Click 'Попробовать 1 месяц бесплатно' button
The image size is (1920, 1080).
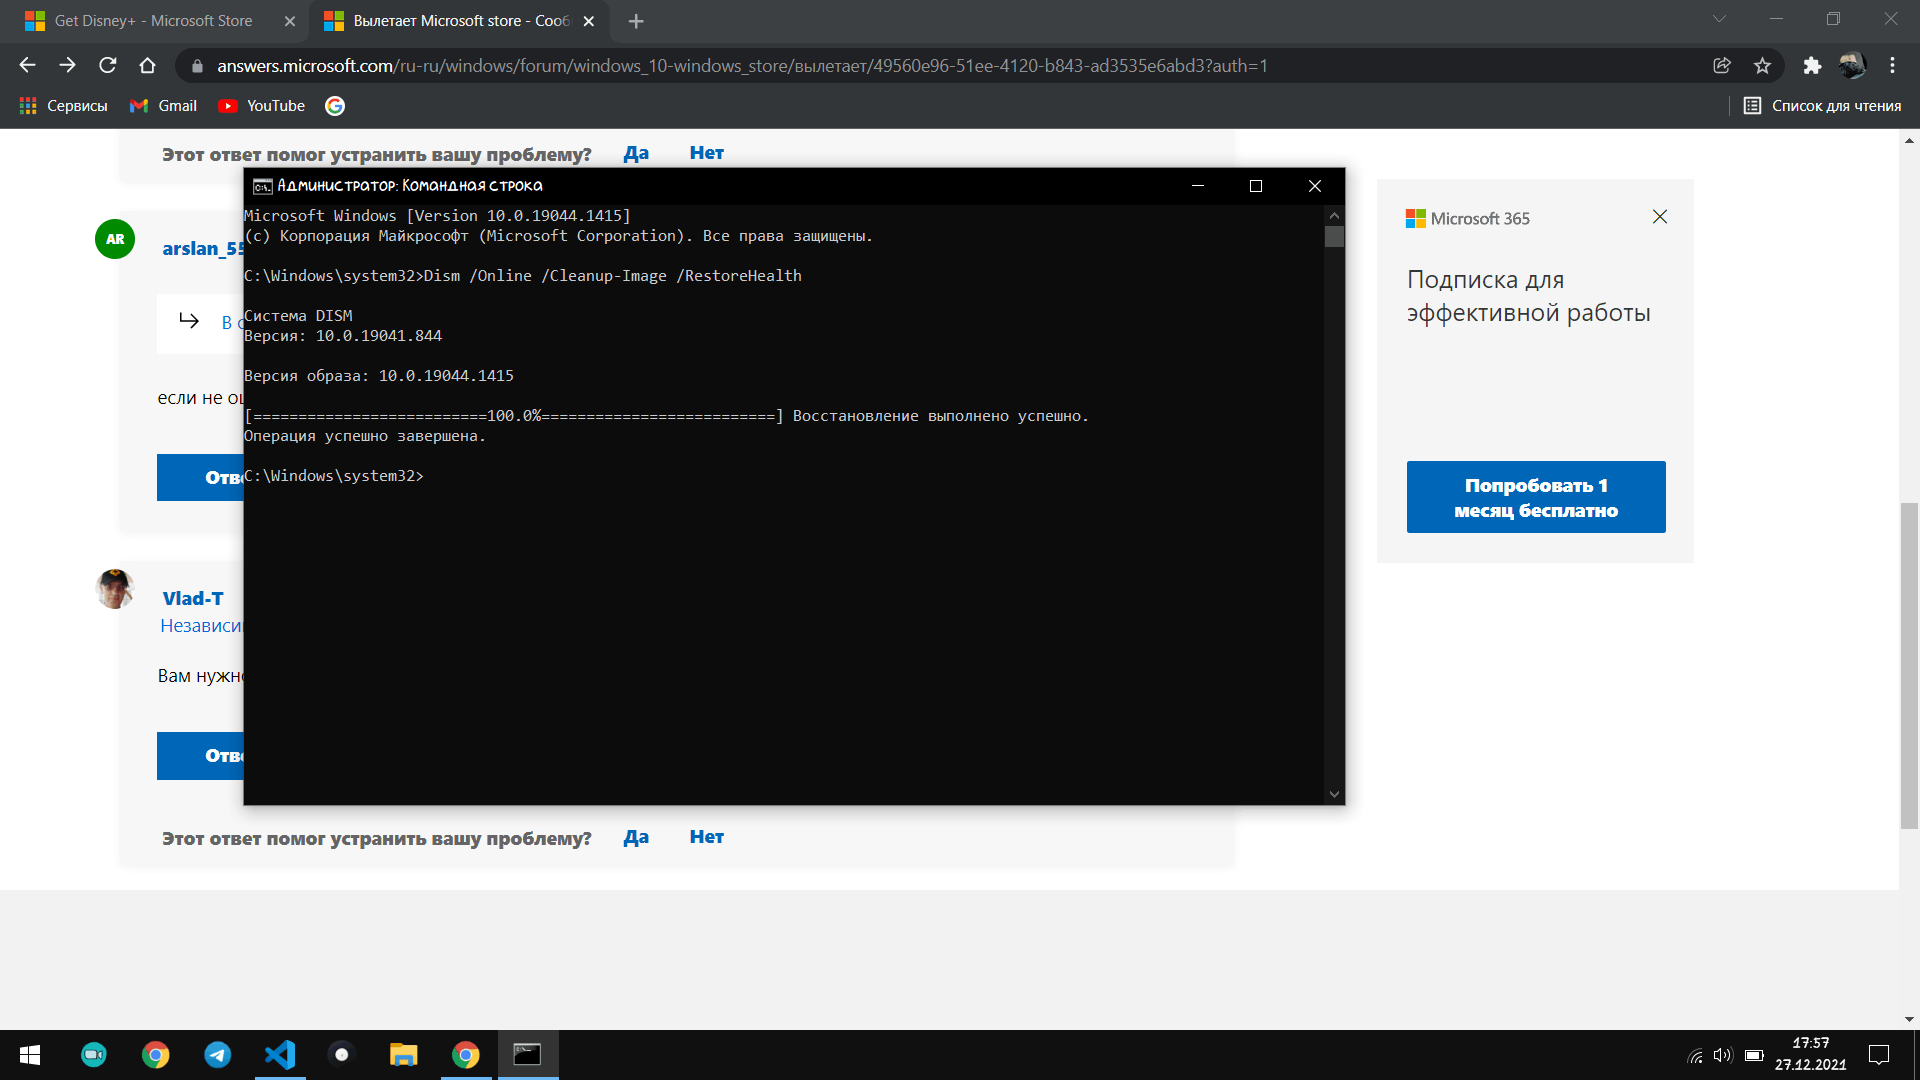1535,497
